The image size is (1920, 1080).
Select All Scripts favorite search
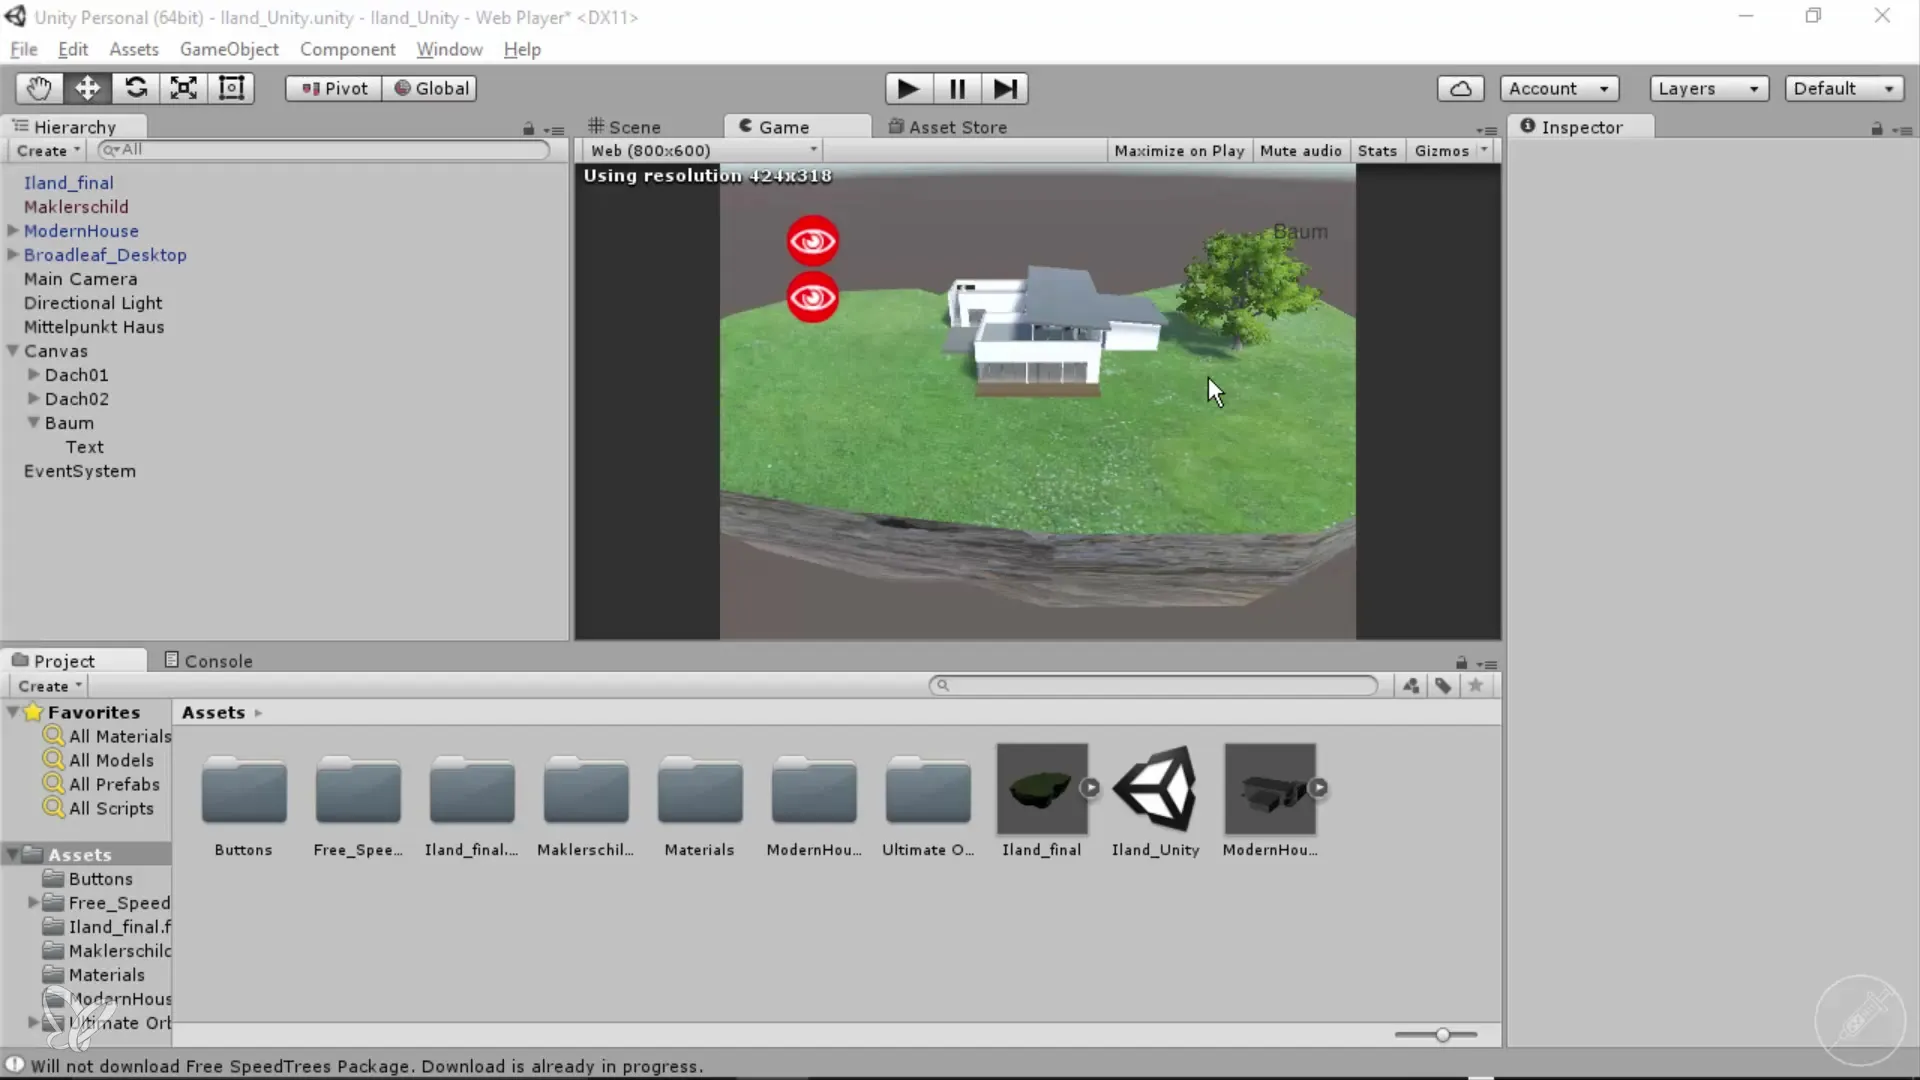point(98,808)
